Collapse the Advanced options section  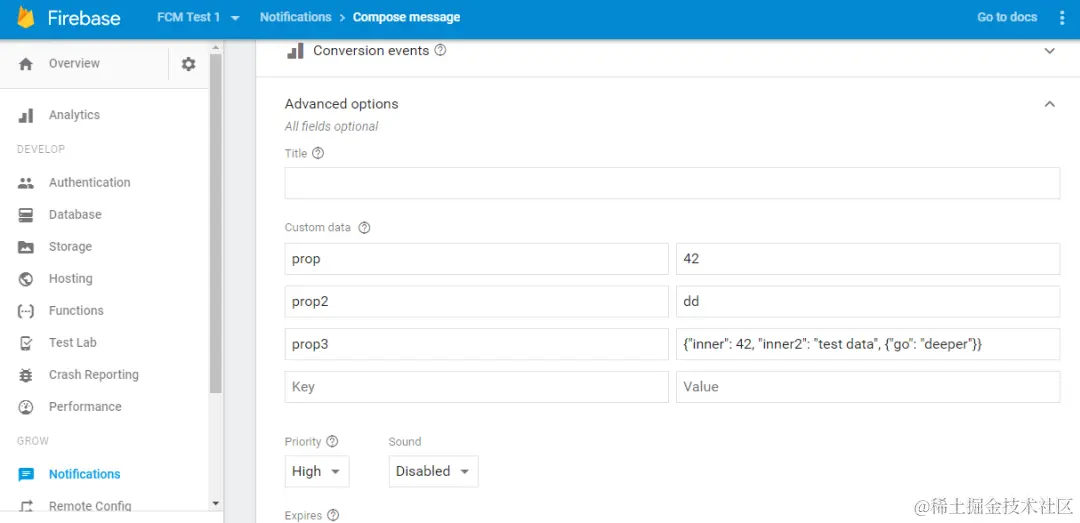(1050, 104)
